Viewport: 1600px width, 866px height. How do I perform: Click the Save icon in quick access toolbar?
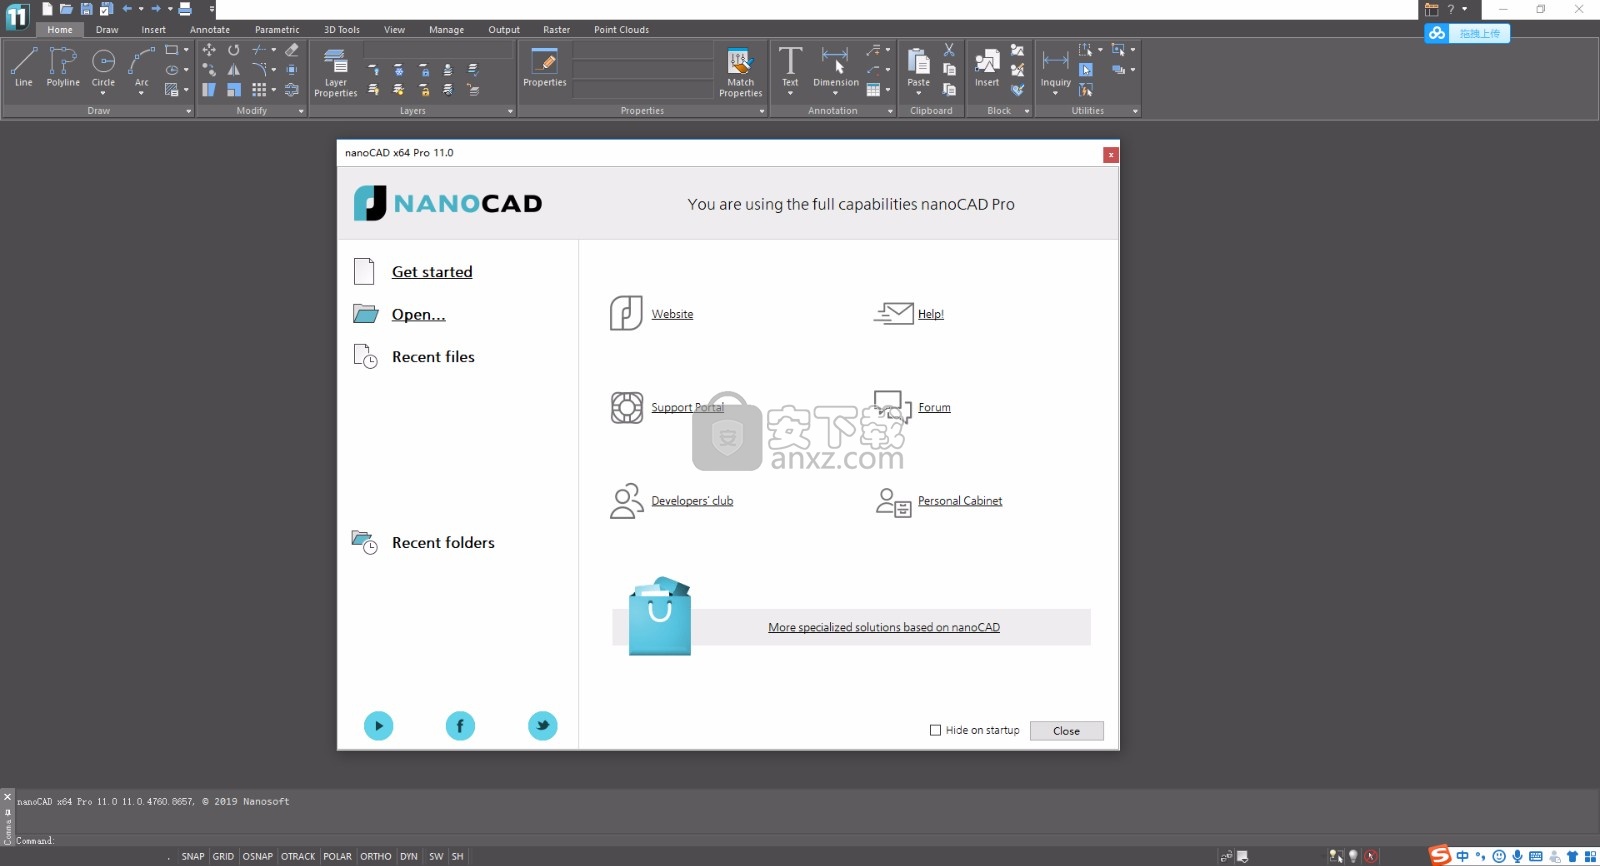click(x=86, y=9)
